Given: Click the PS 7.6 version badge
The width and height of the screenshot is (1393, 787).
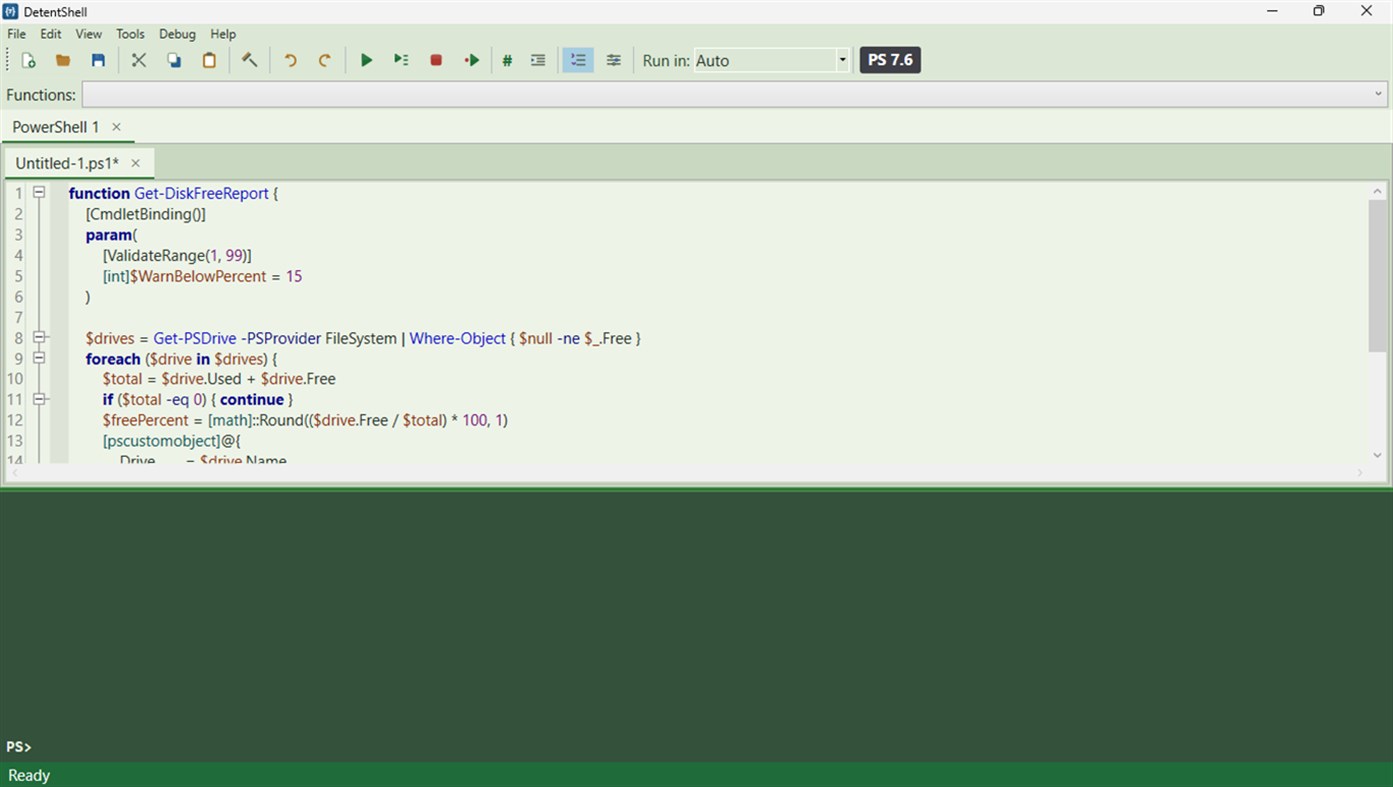Looking at the screenshot, I should [x=890, y=60].
